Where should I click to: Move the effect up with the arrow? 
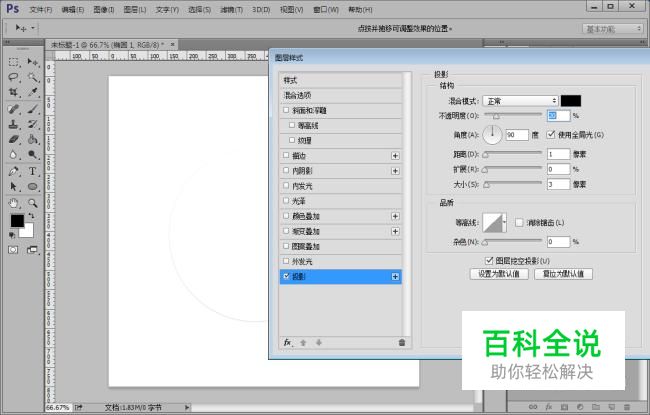click(x=303, y=342)
